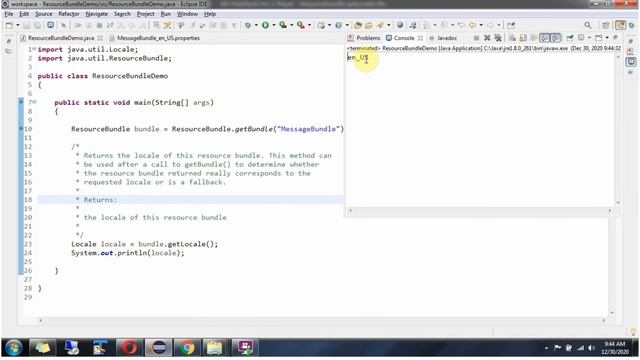Open the Run menu

(x=165, y=14)
